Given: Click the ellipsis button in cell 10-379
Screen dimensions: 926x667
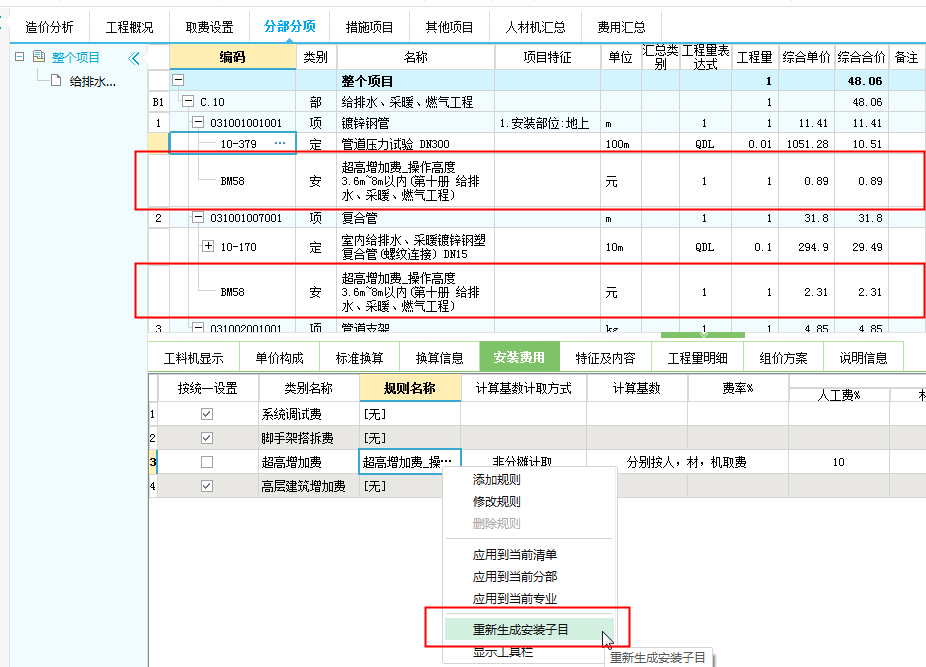Looking at the screenshot, I should 280,144.
